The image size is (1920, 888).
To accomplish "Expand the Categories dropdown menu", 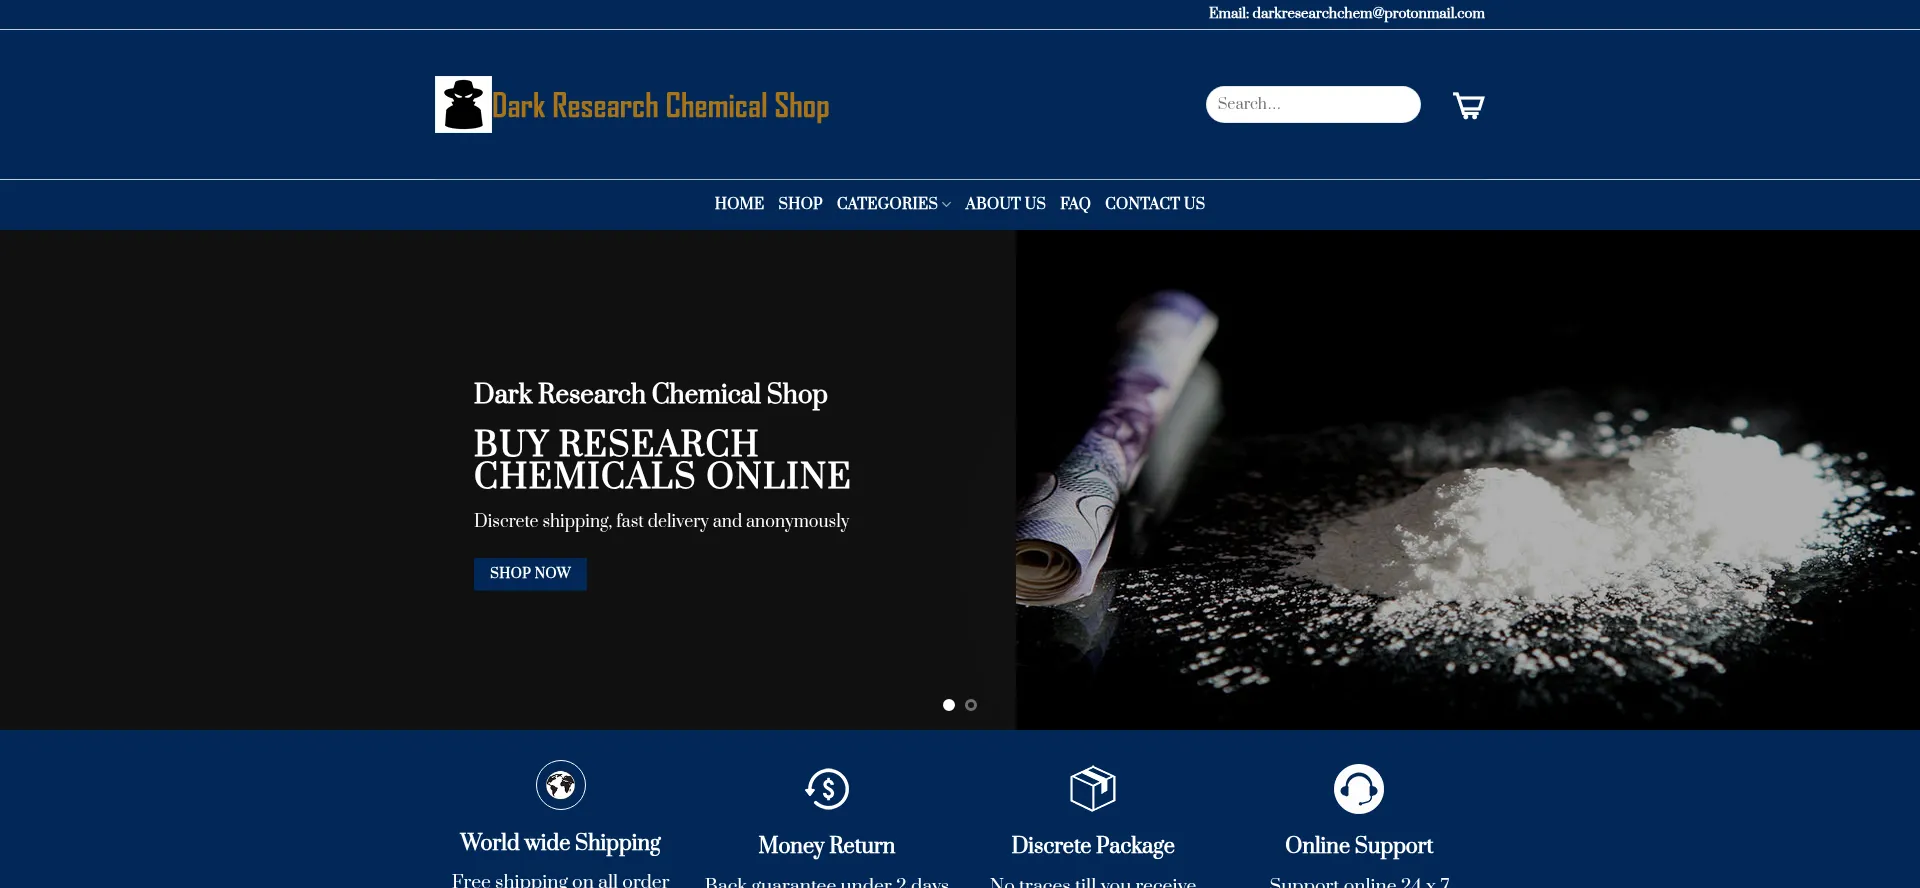I will 893,204.
